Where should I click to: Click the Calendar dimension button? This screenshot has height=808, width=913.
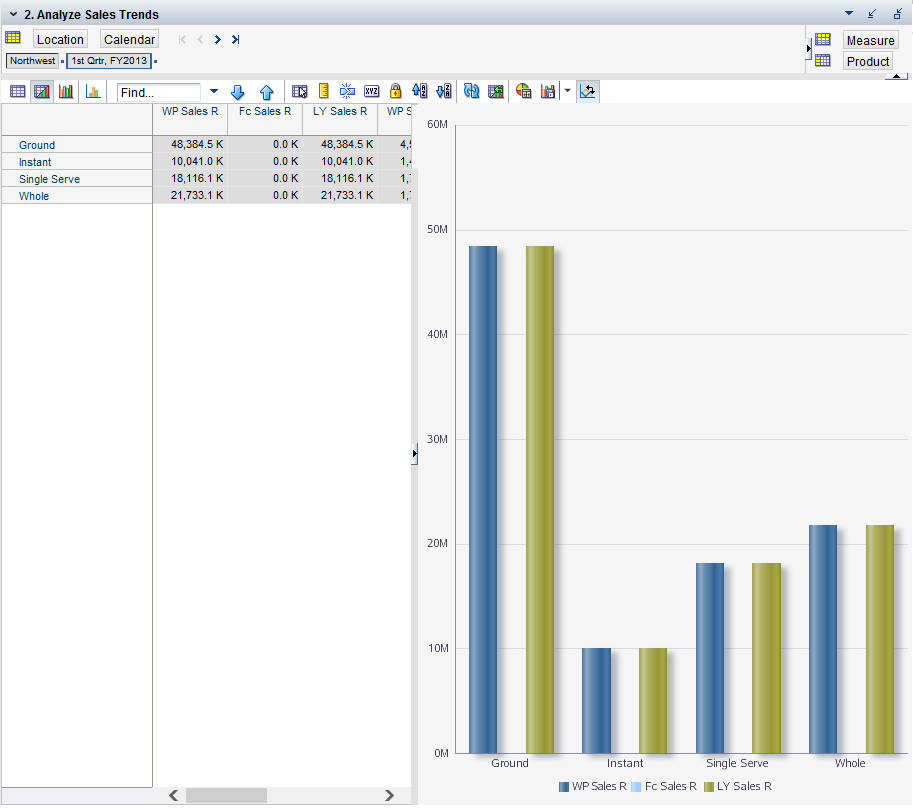129,39
